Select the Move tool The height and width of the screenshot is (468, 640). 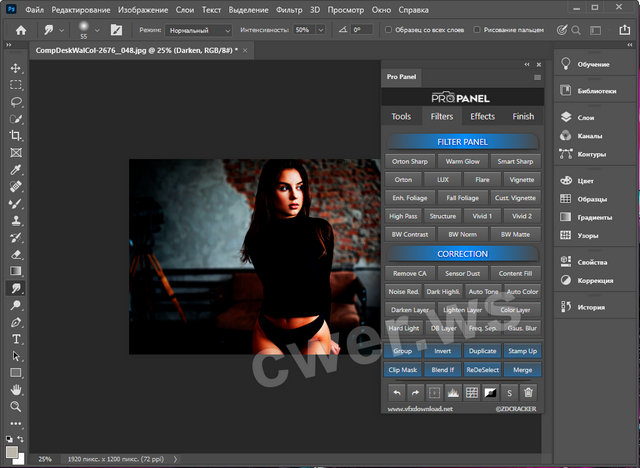(16, 68)
